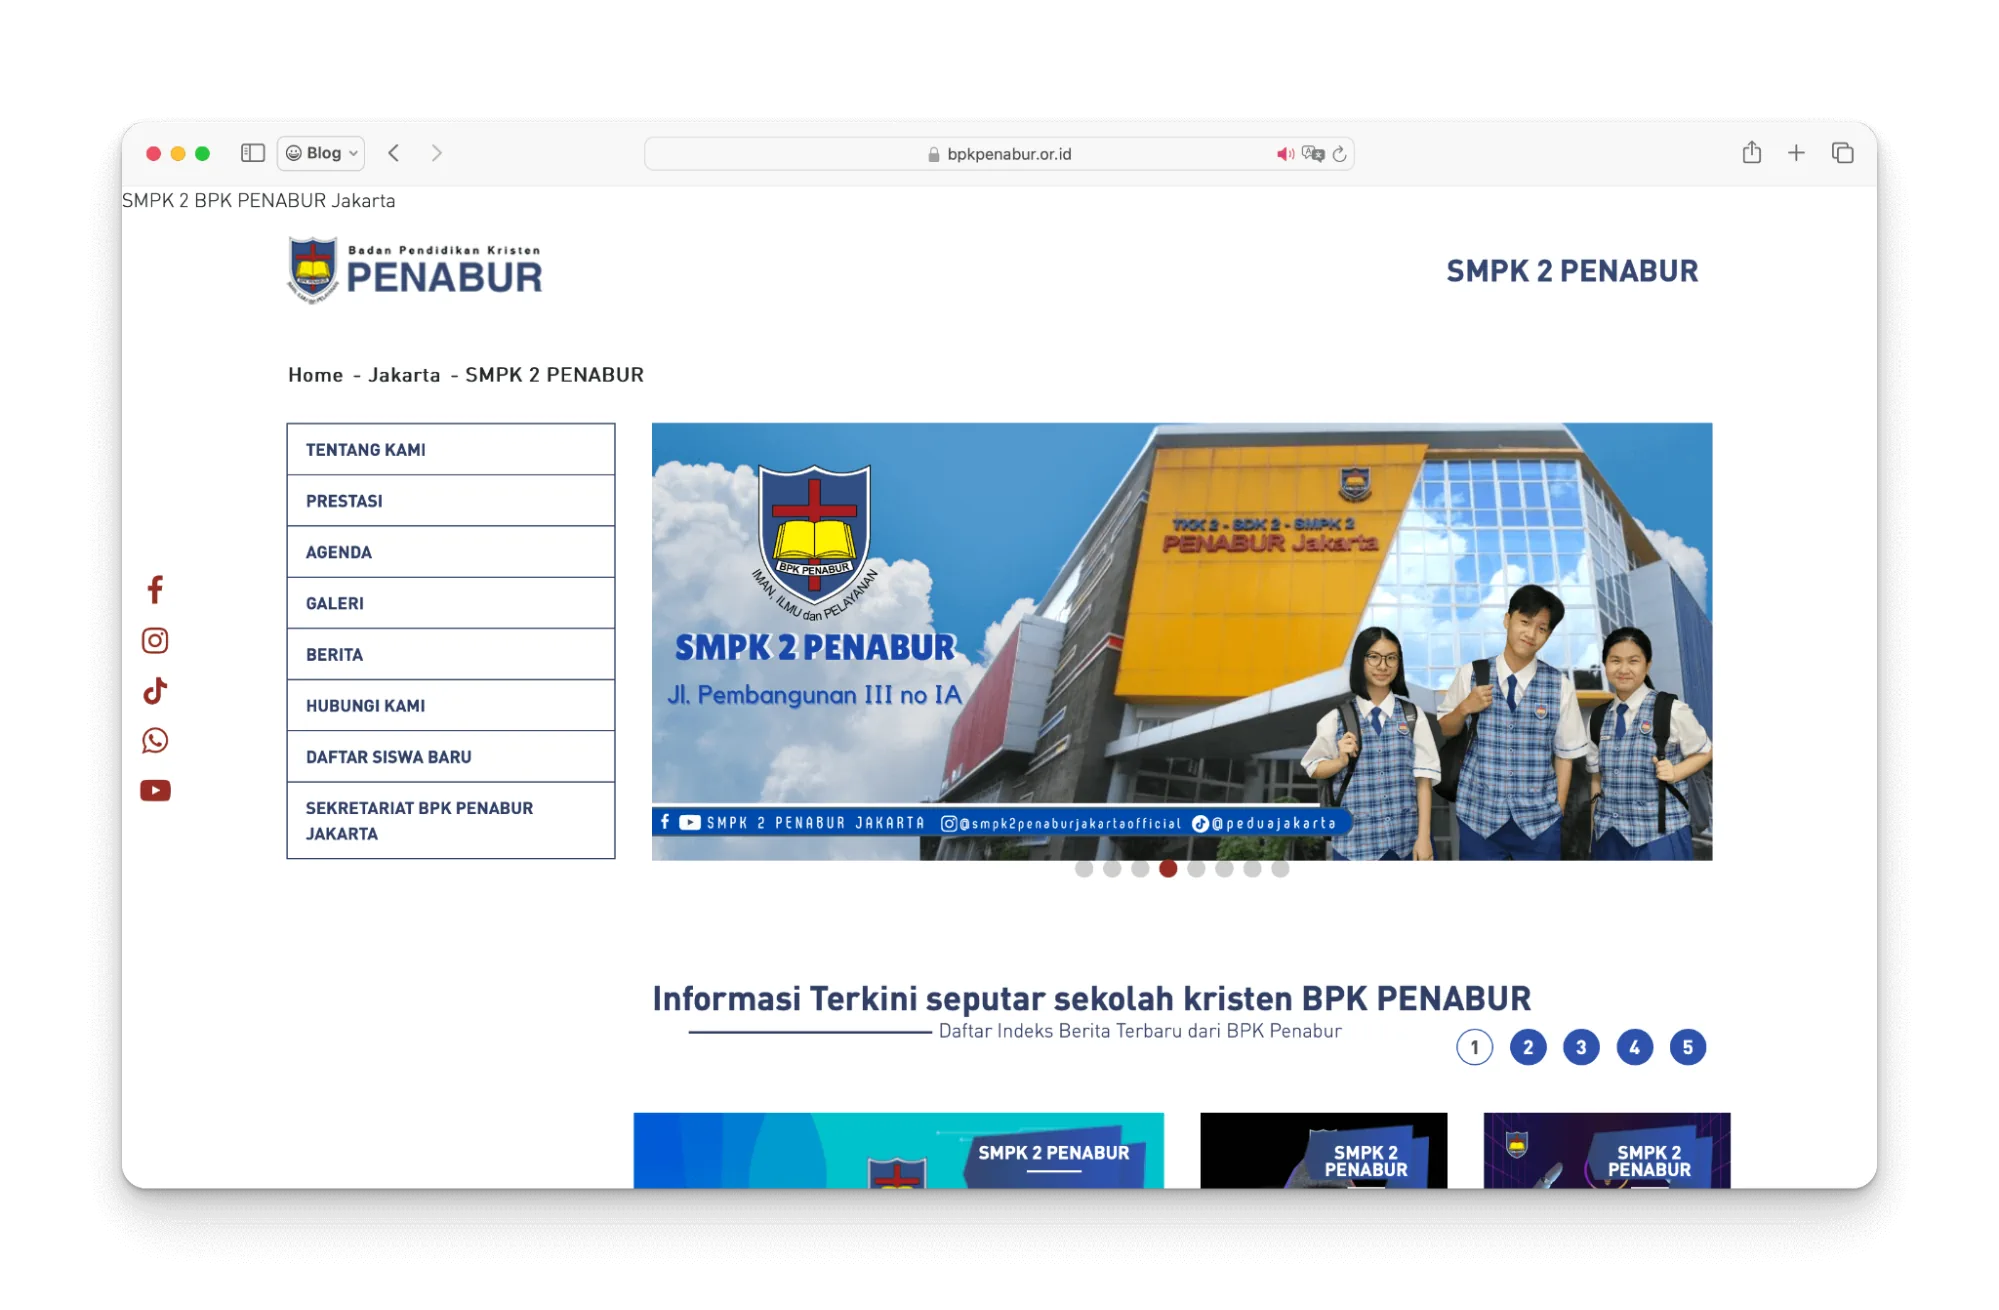Mute the tab audio speaker icon
This screenshot has height=1310, width=1999.
pyautogui.click(x=1285, y=154)
